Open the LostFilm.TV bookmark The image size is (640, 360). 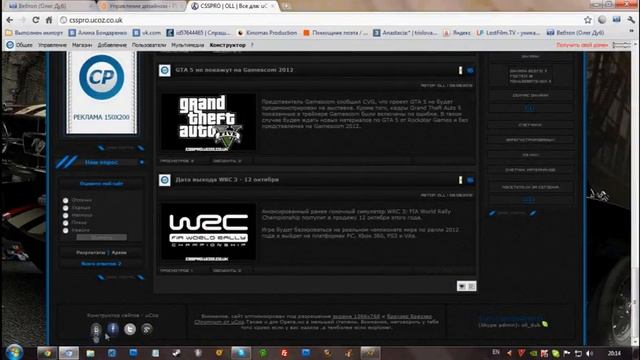[508, 33]
